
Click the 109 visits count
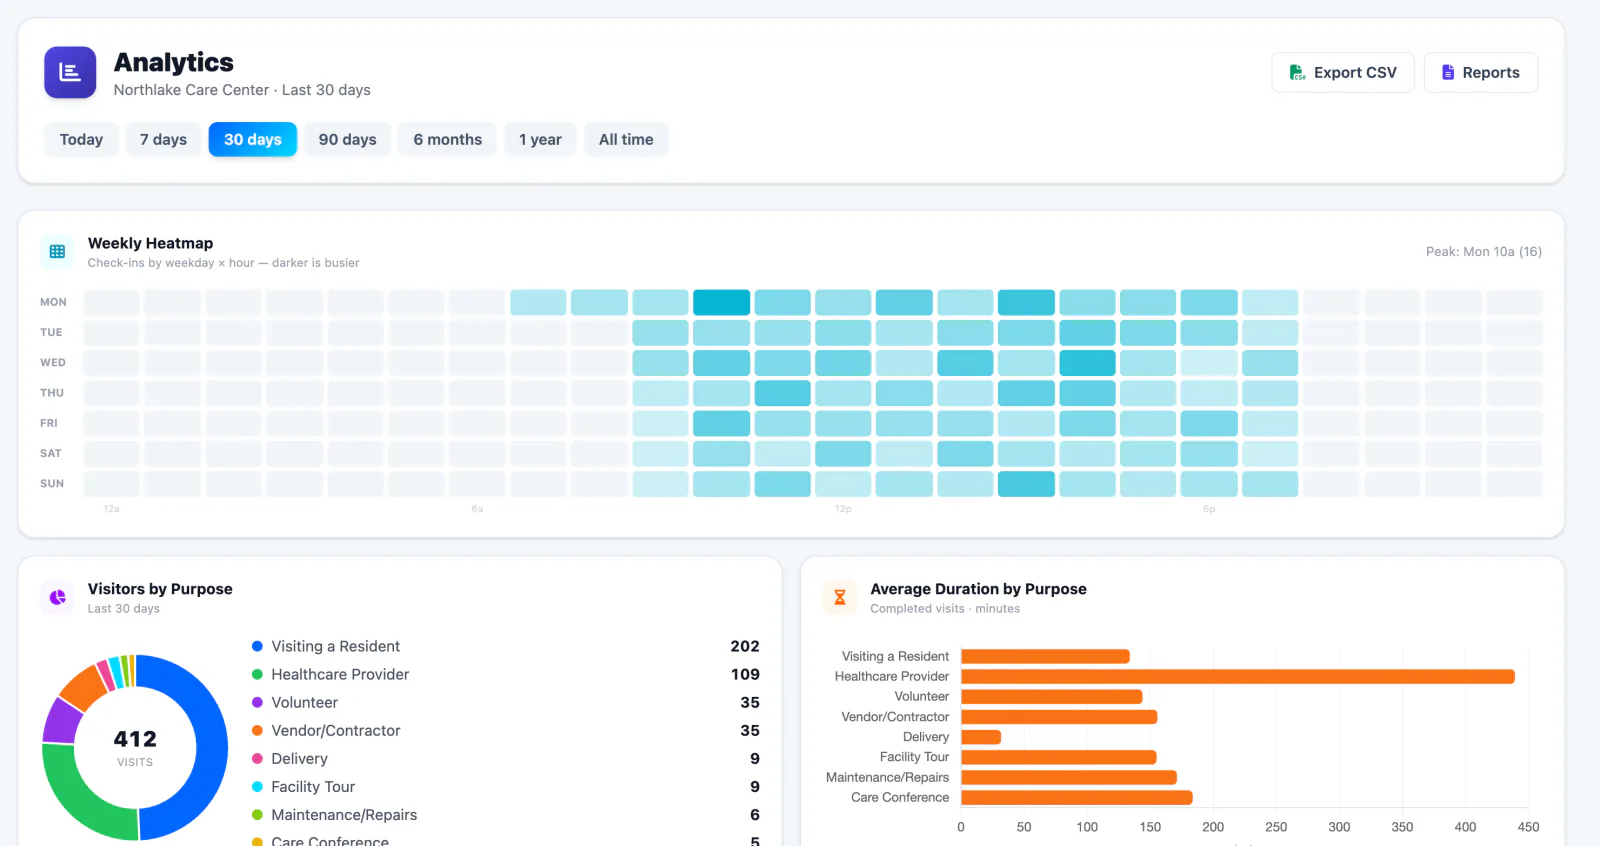coord(745,674)
